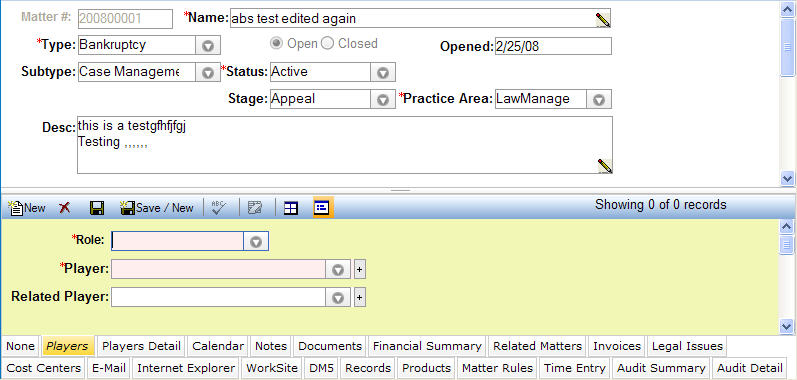Open the Time Entry tab
Screen dimensions: 797x380
[574, 368]
